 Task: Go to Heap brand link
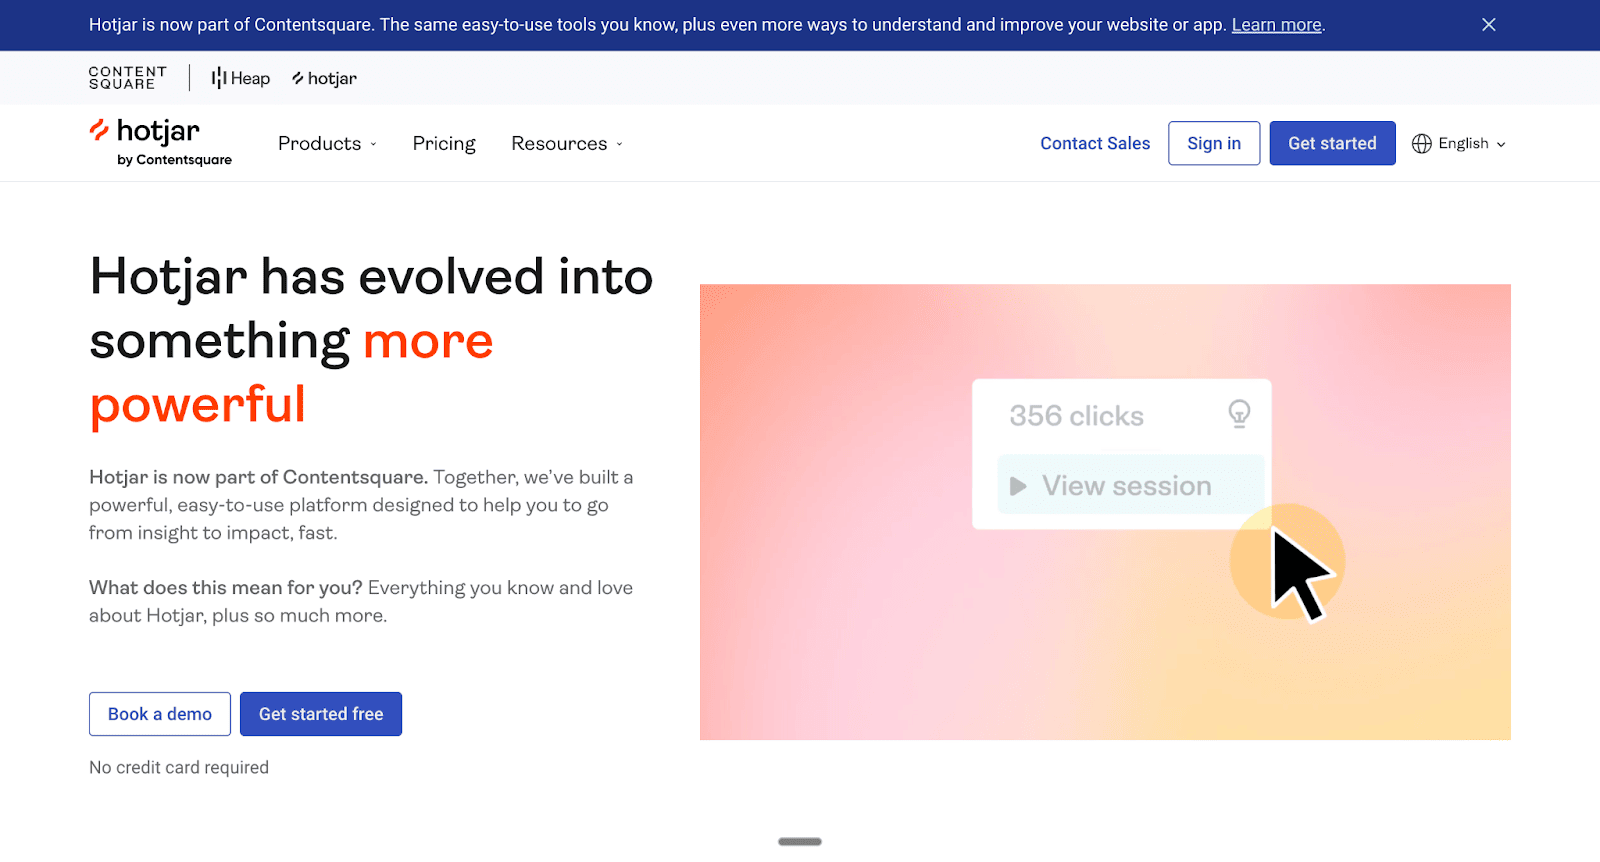[x=241, y=78]
